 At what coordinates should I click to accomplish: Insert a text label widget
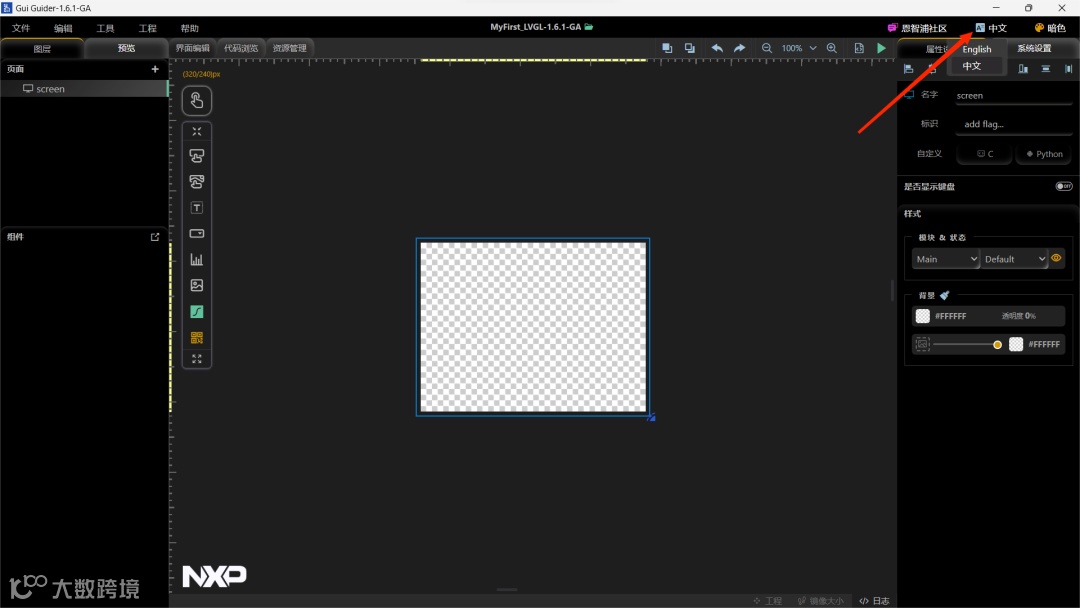click(x=197, y=208)
